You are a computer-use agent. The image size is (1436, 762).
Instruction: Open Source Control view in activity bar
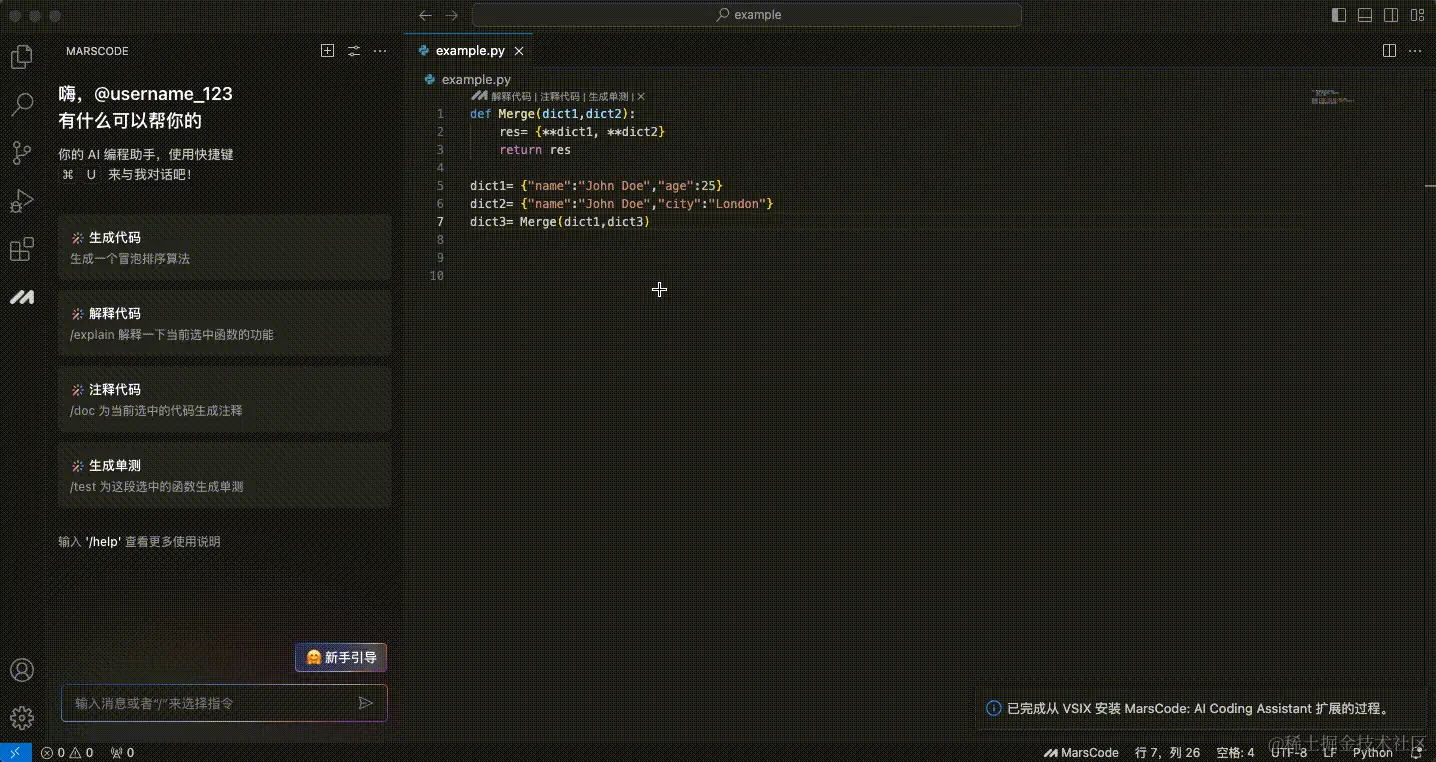(x=22, y=153)
